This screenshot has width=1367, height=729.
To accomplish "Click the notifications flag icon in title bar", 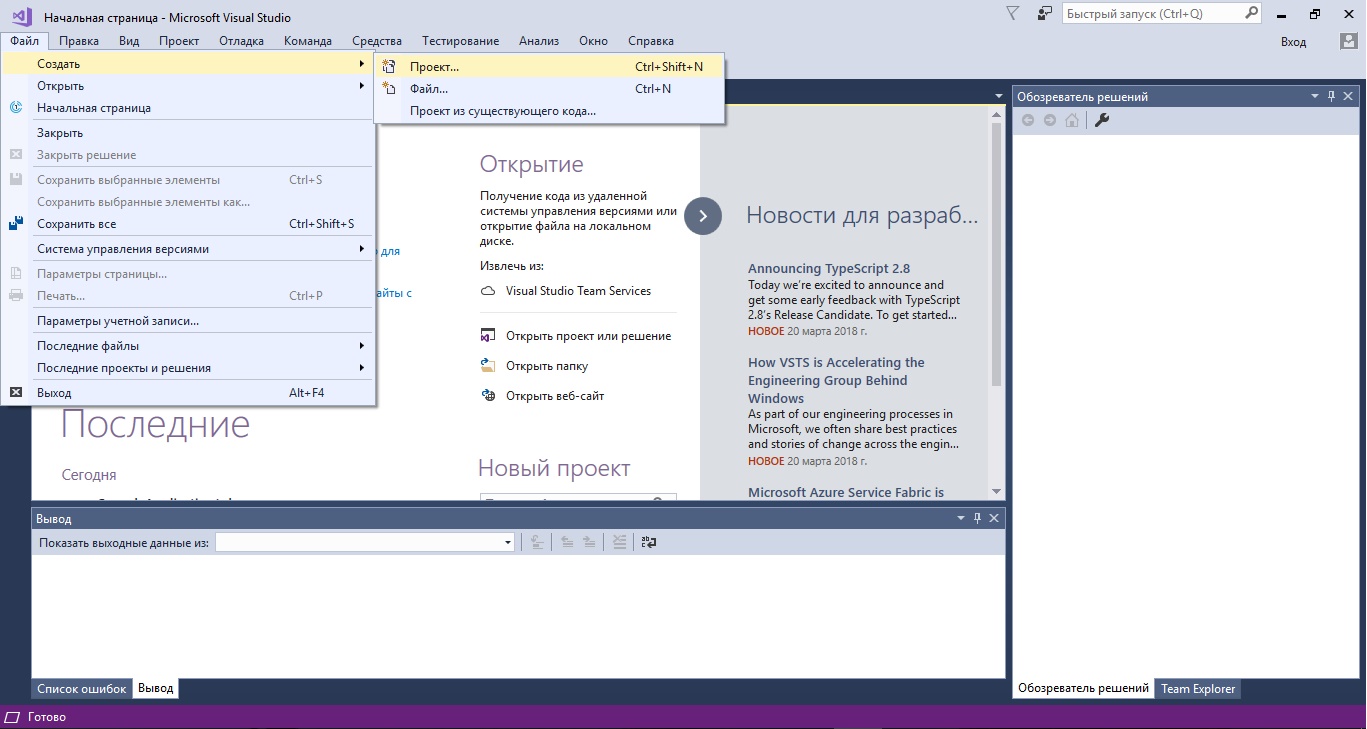I will (x=1012, y=14).
